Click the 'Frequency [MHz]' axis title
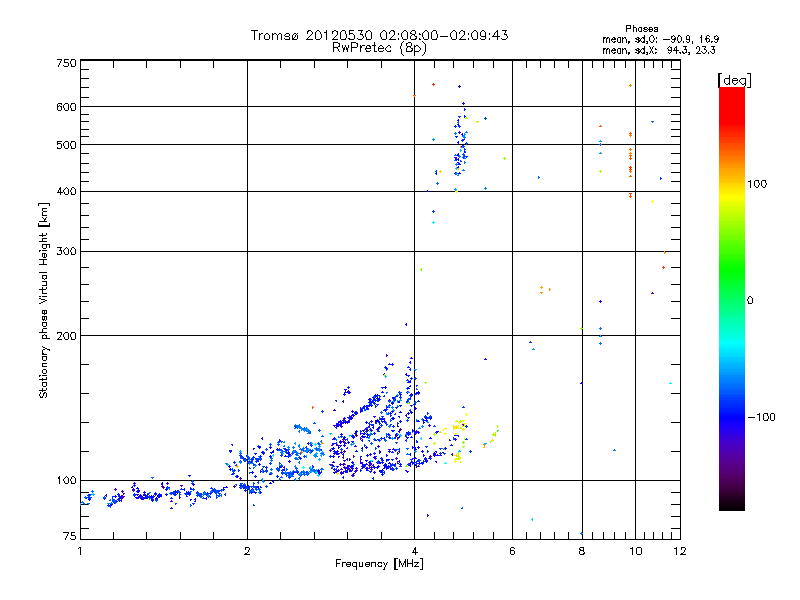800x600 pixels. (x=379, y=564)
